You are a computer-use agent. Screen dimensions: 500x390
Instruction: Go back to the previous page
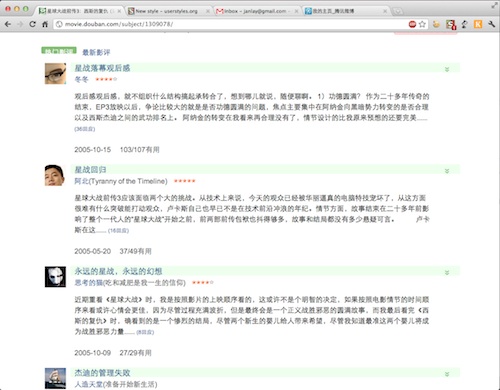click(8, 24)
